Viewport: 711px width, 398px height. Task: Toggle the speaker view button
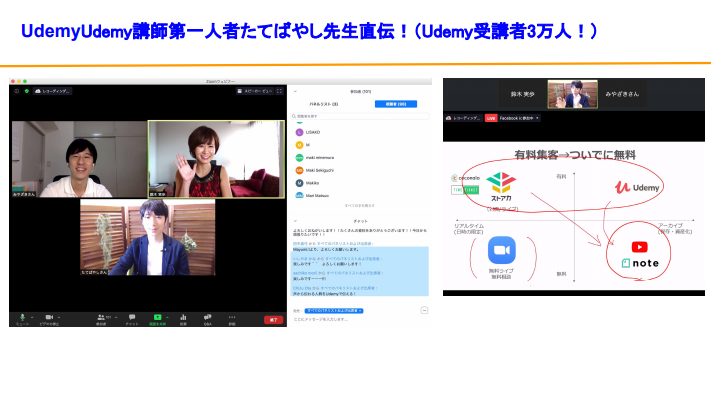[x=254, y=91]
